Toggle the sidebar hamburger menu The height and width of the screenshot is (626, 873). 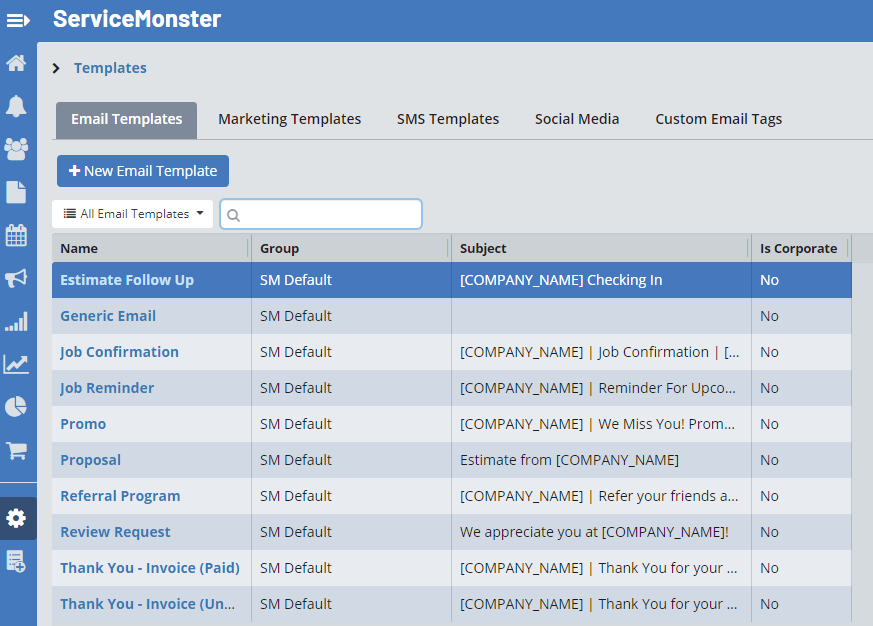point(18,20)
